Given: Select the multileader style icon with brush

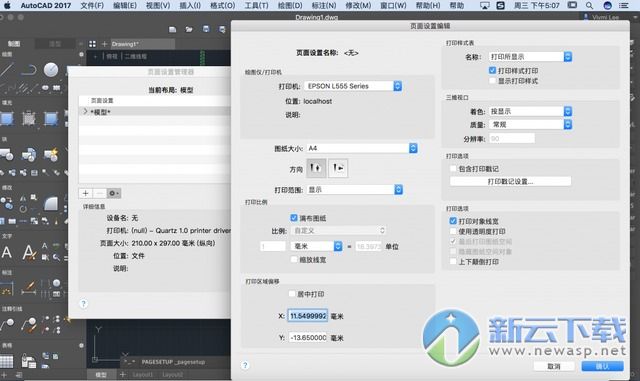Looking at the screenshot, I should coord(29,325).
